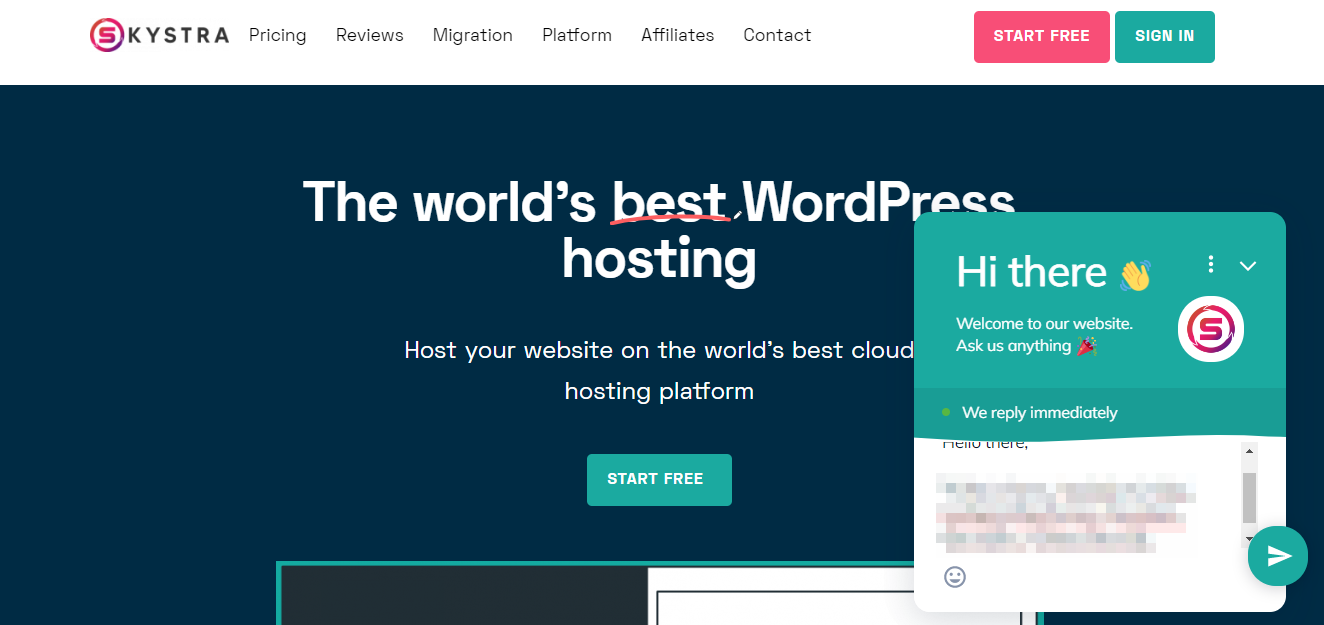
Task: Click the chat message scrollbar thumb
Action: click(1249, 499)
